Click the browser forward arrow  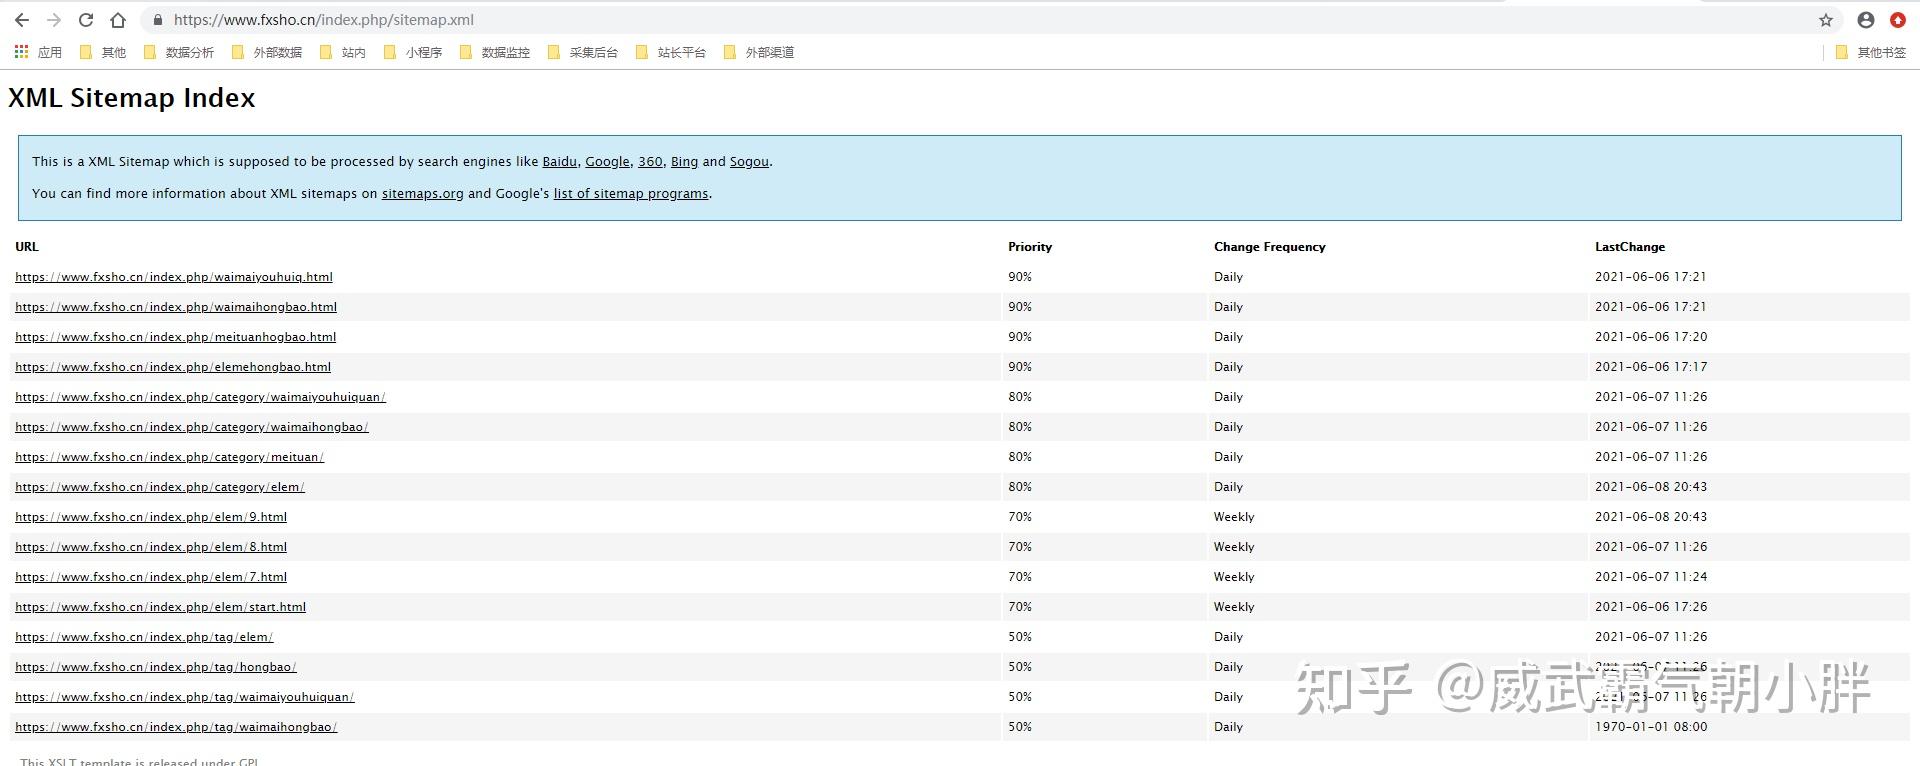[54, 20]
